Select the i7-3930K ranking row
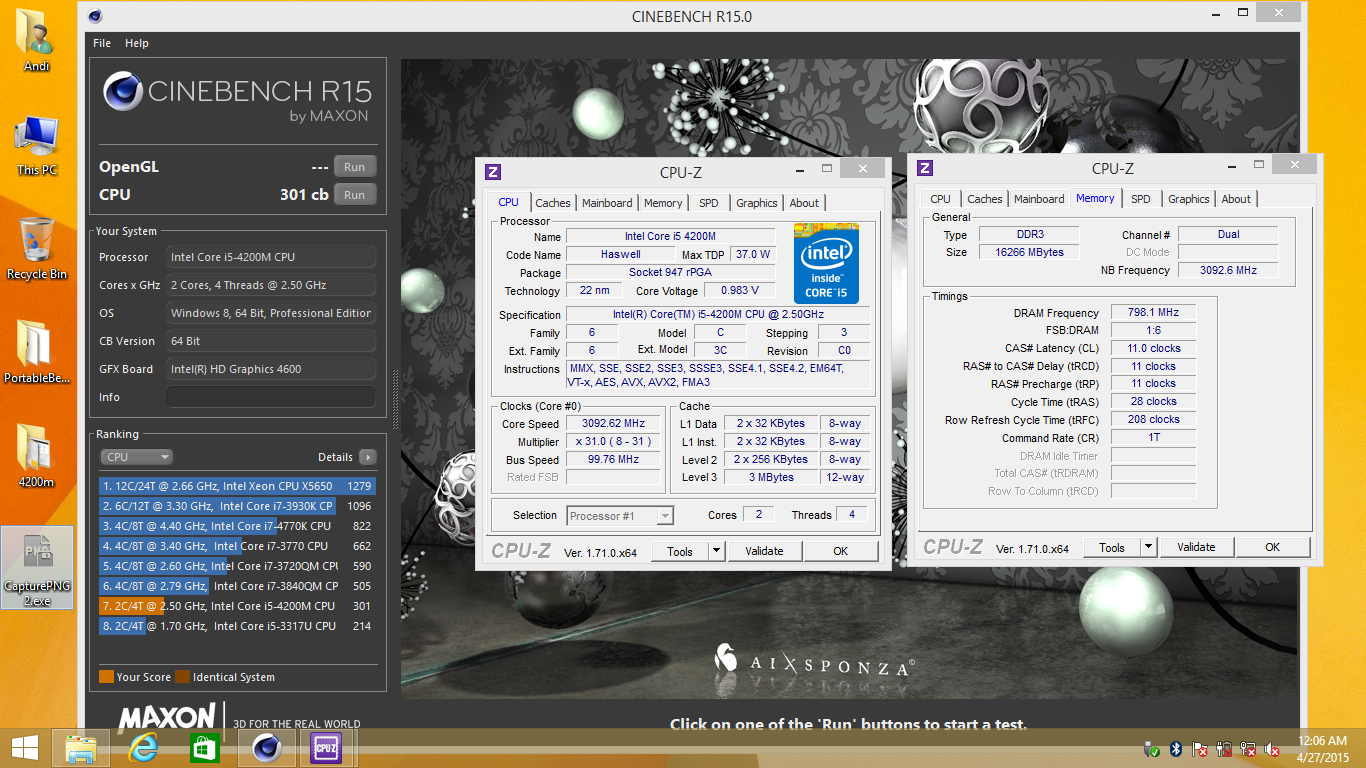This screenshot has width=1366, height=768. [x=238, y=506]
